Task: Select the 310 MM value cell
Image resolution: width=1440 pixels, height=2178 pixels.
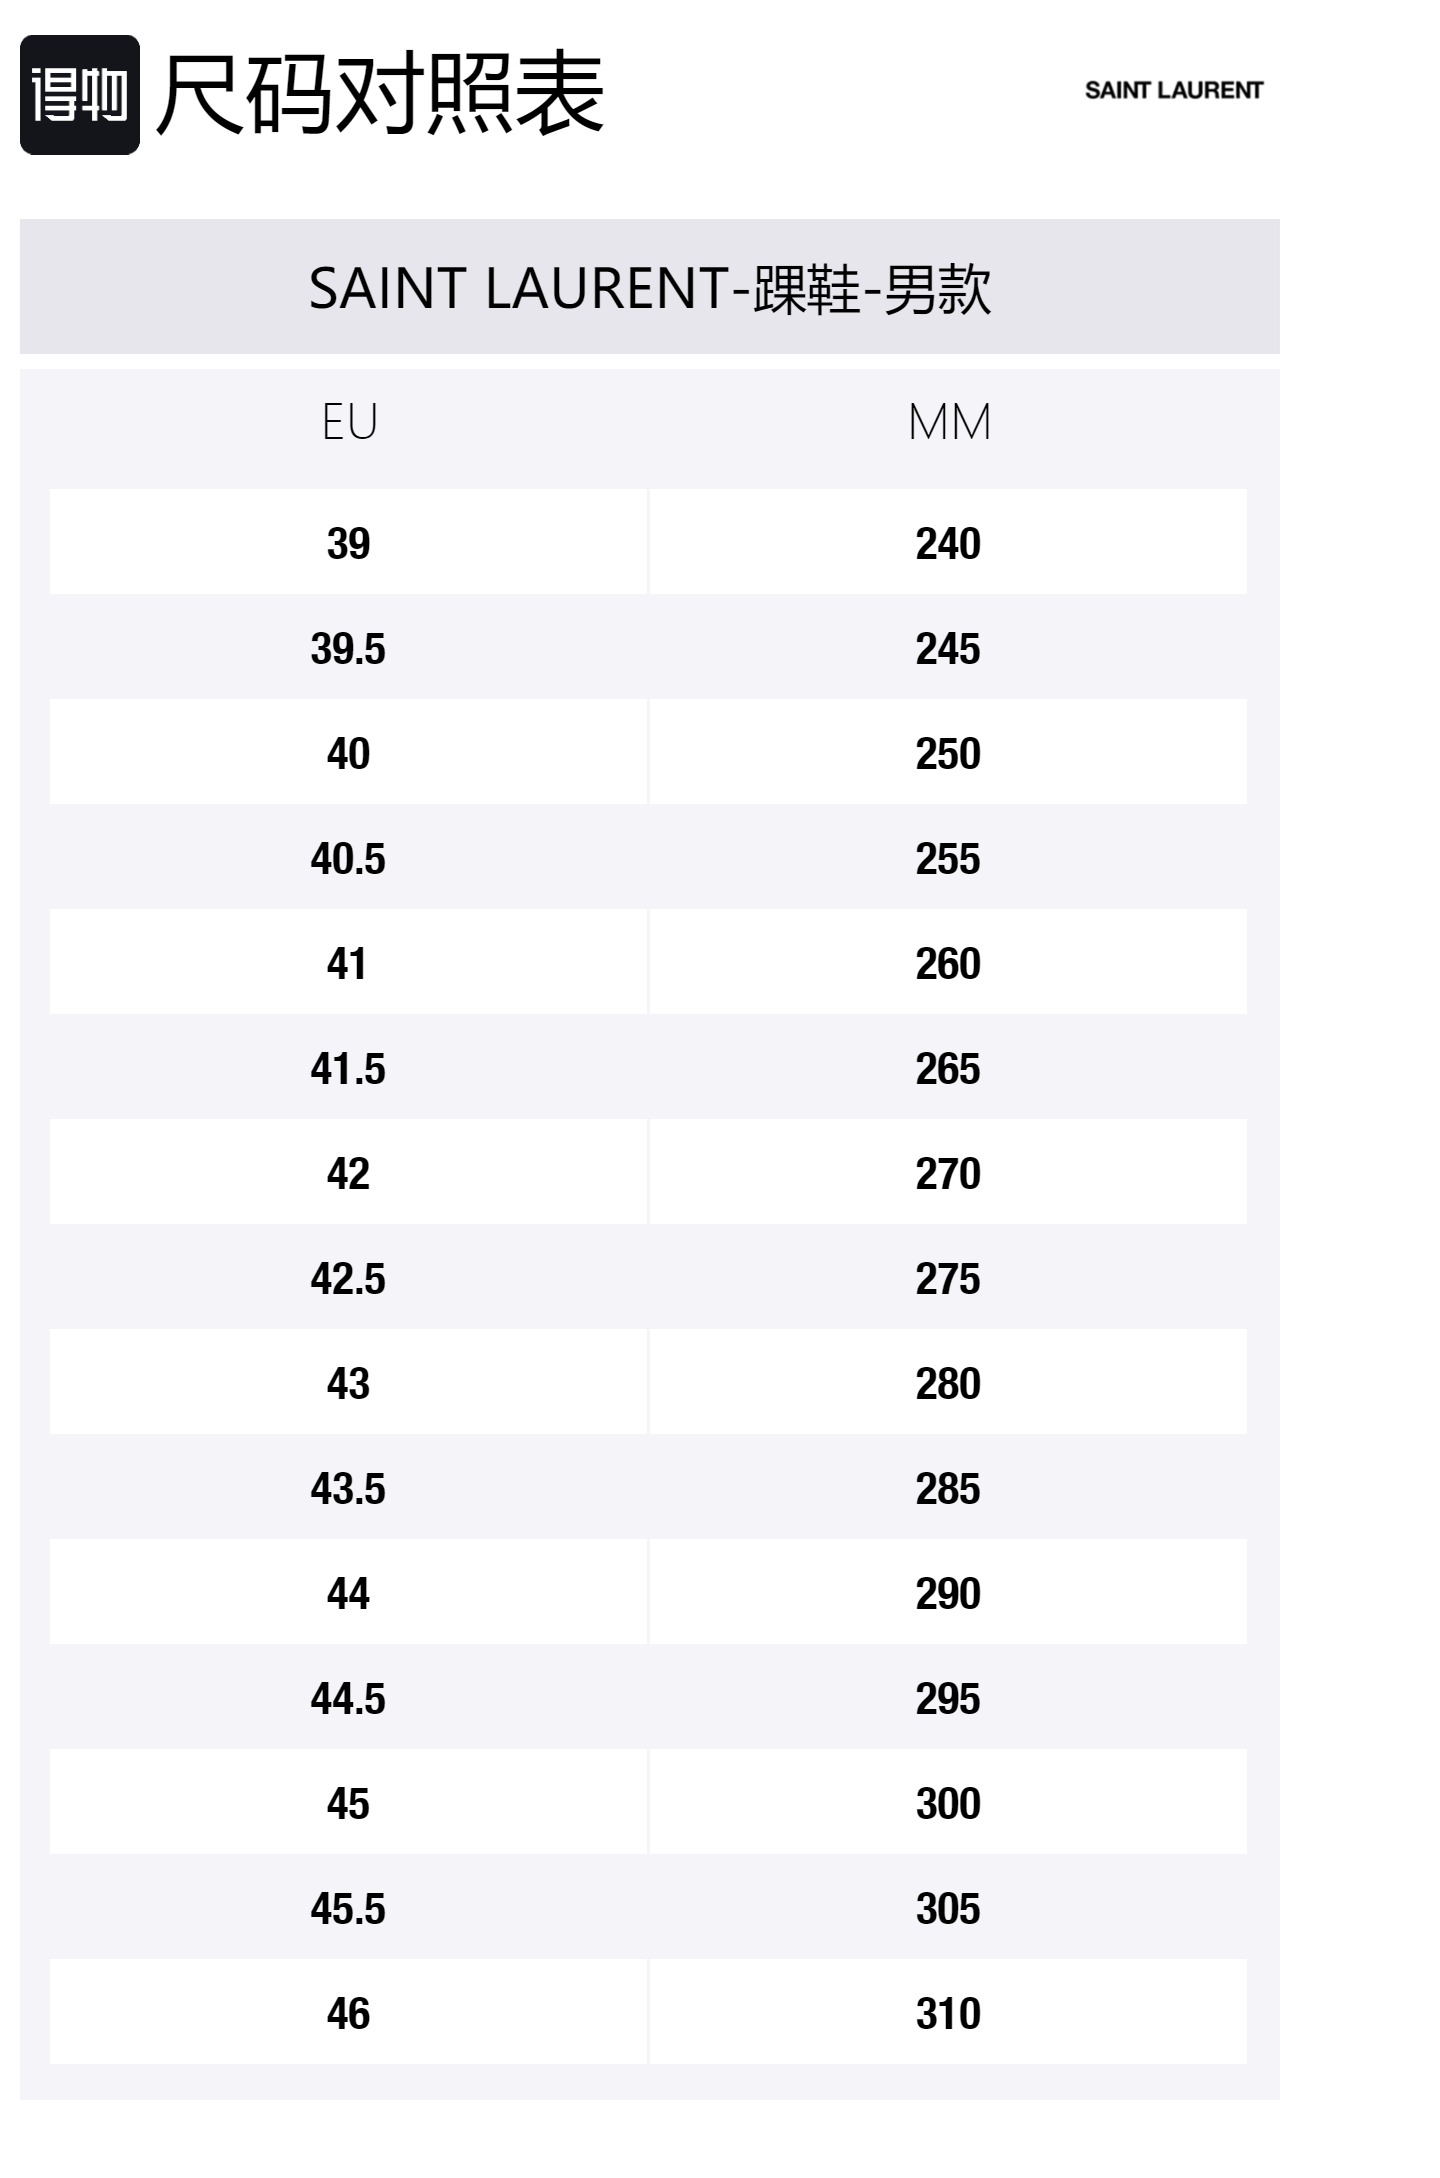Action: point(948,2013)
